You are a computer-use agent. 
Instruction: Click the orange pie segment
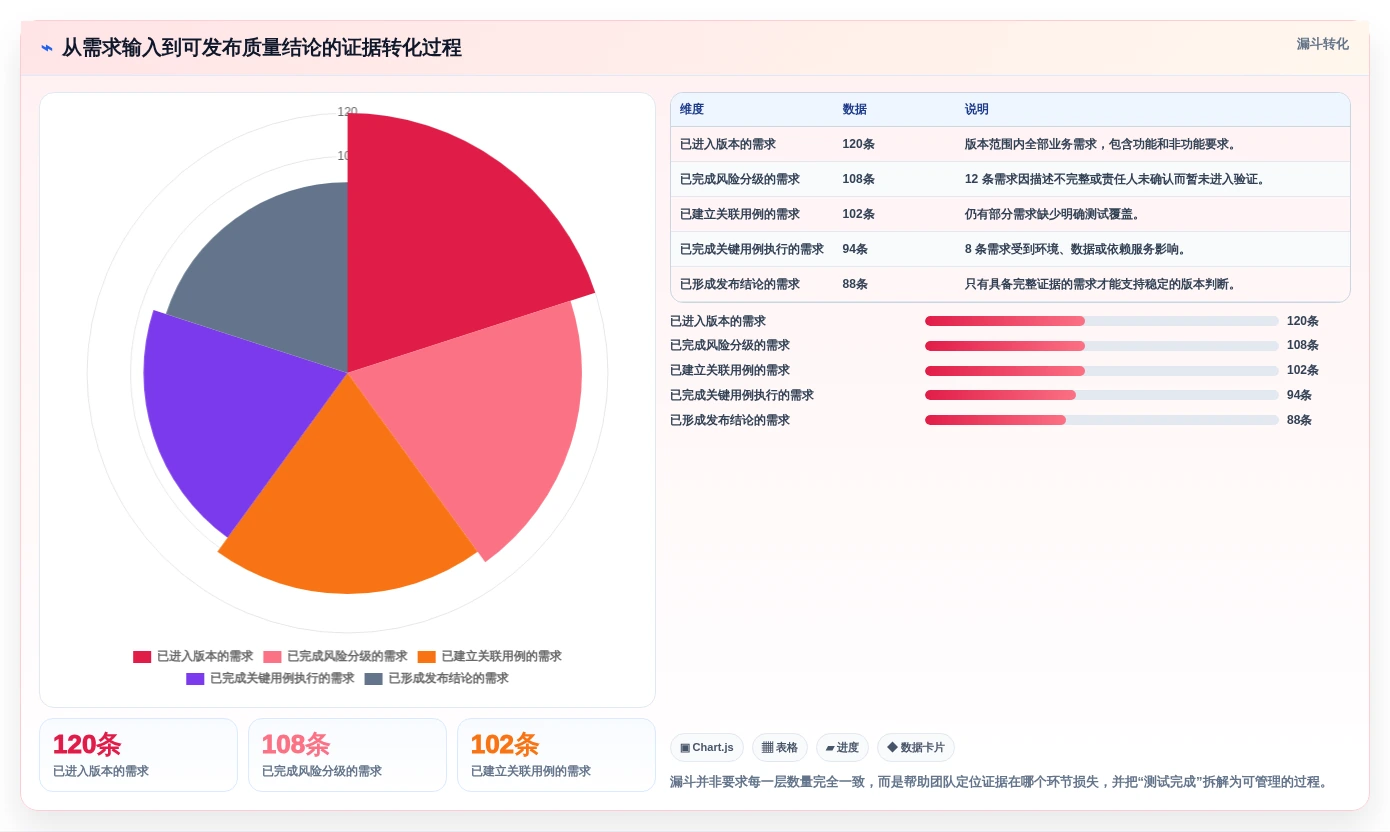tap(350, 500)
